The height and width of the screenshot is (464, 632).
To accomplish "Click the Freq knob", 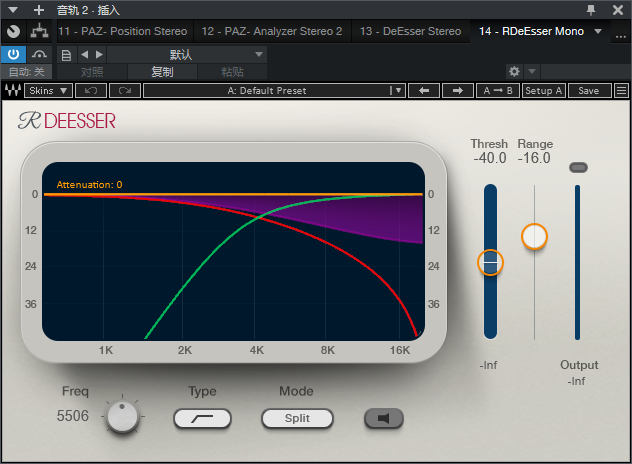I will (x=122, y=416).
